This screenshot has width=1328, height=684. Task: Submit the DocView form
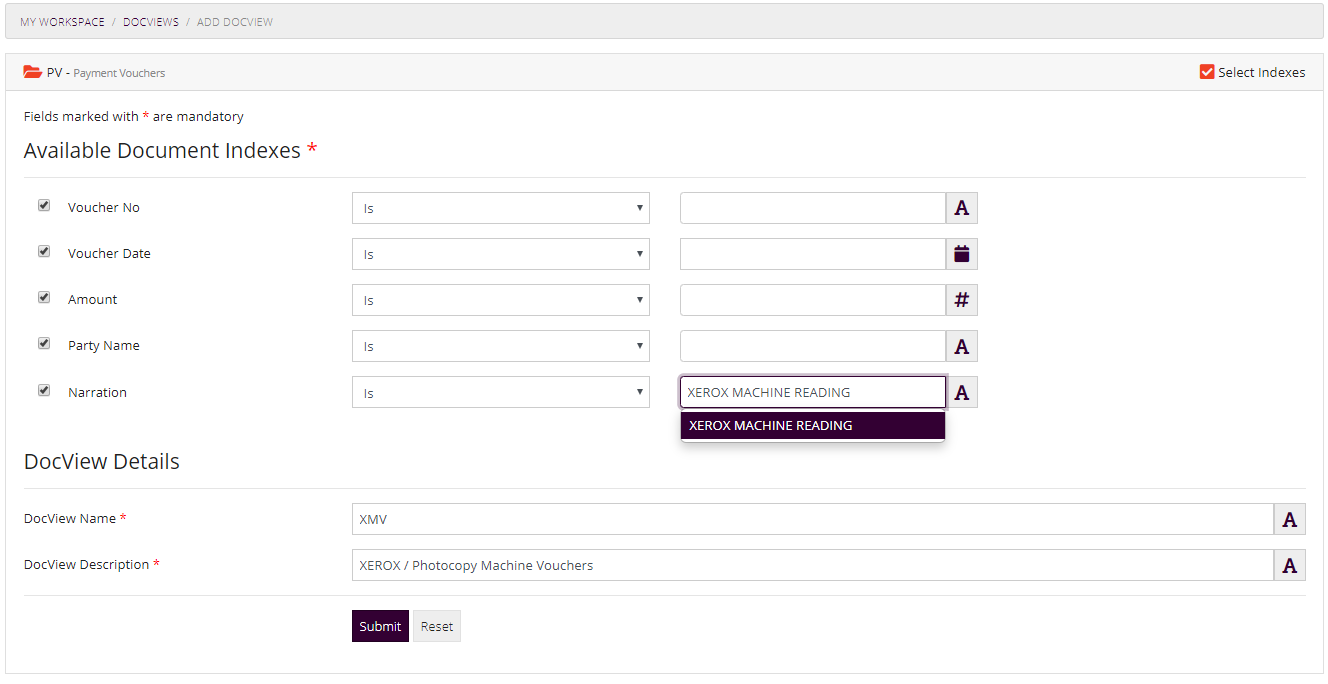click(380, 625)
